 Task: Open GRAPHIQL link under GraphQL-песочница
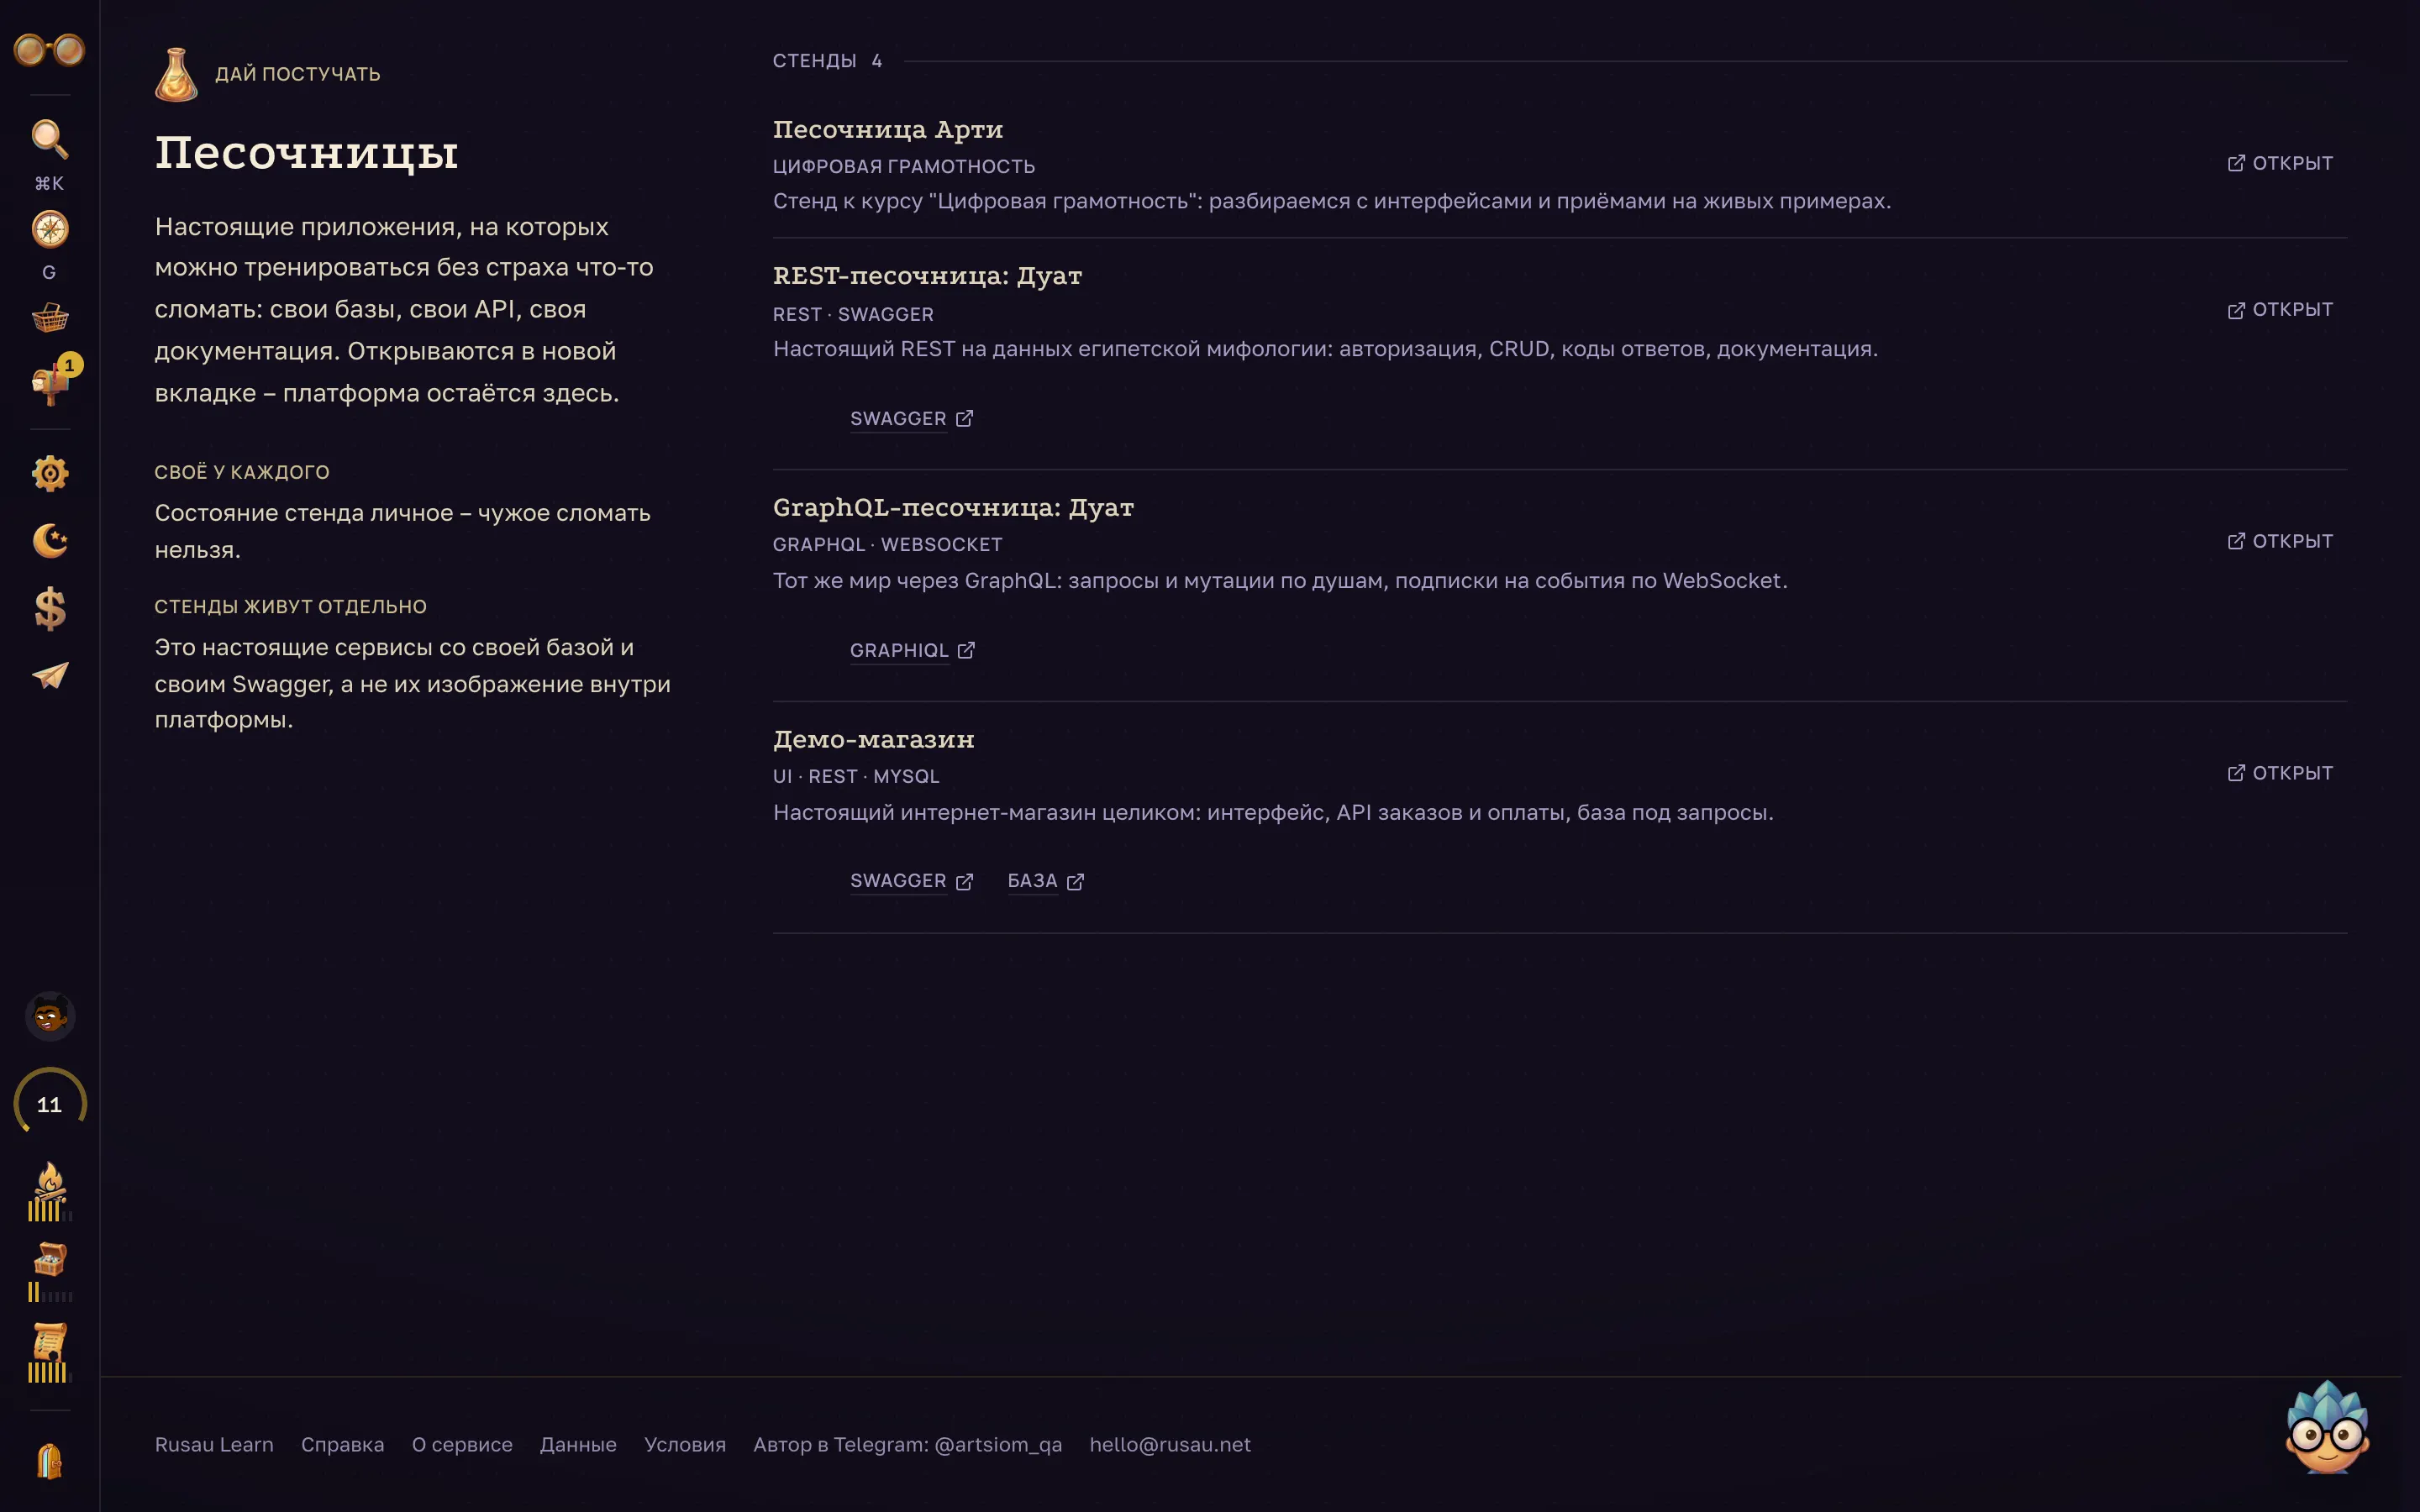[x=912, y=651]
